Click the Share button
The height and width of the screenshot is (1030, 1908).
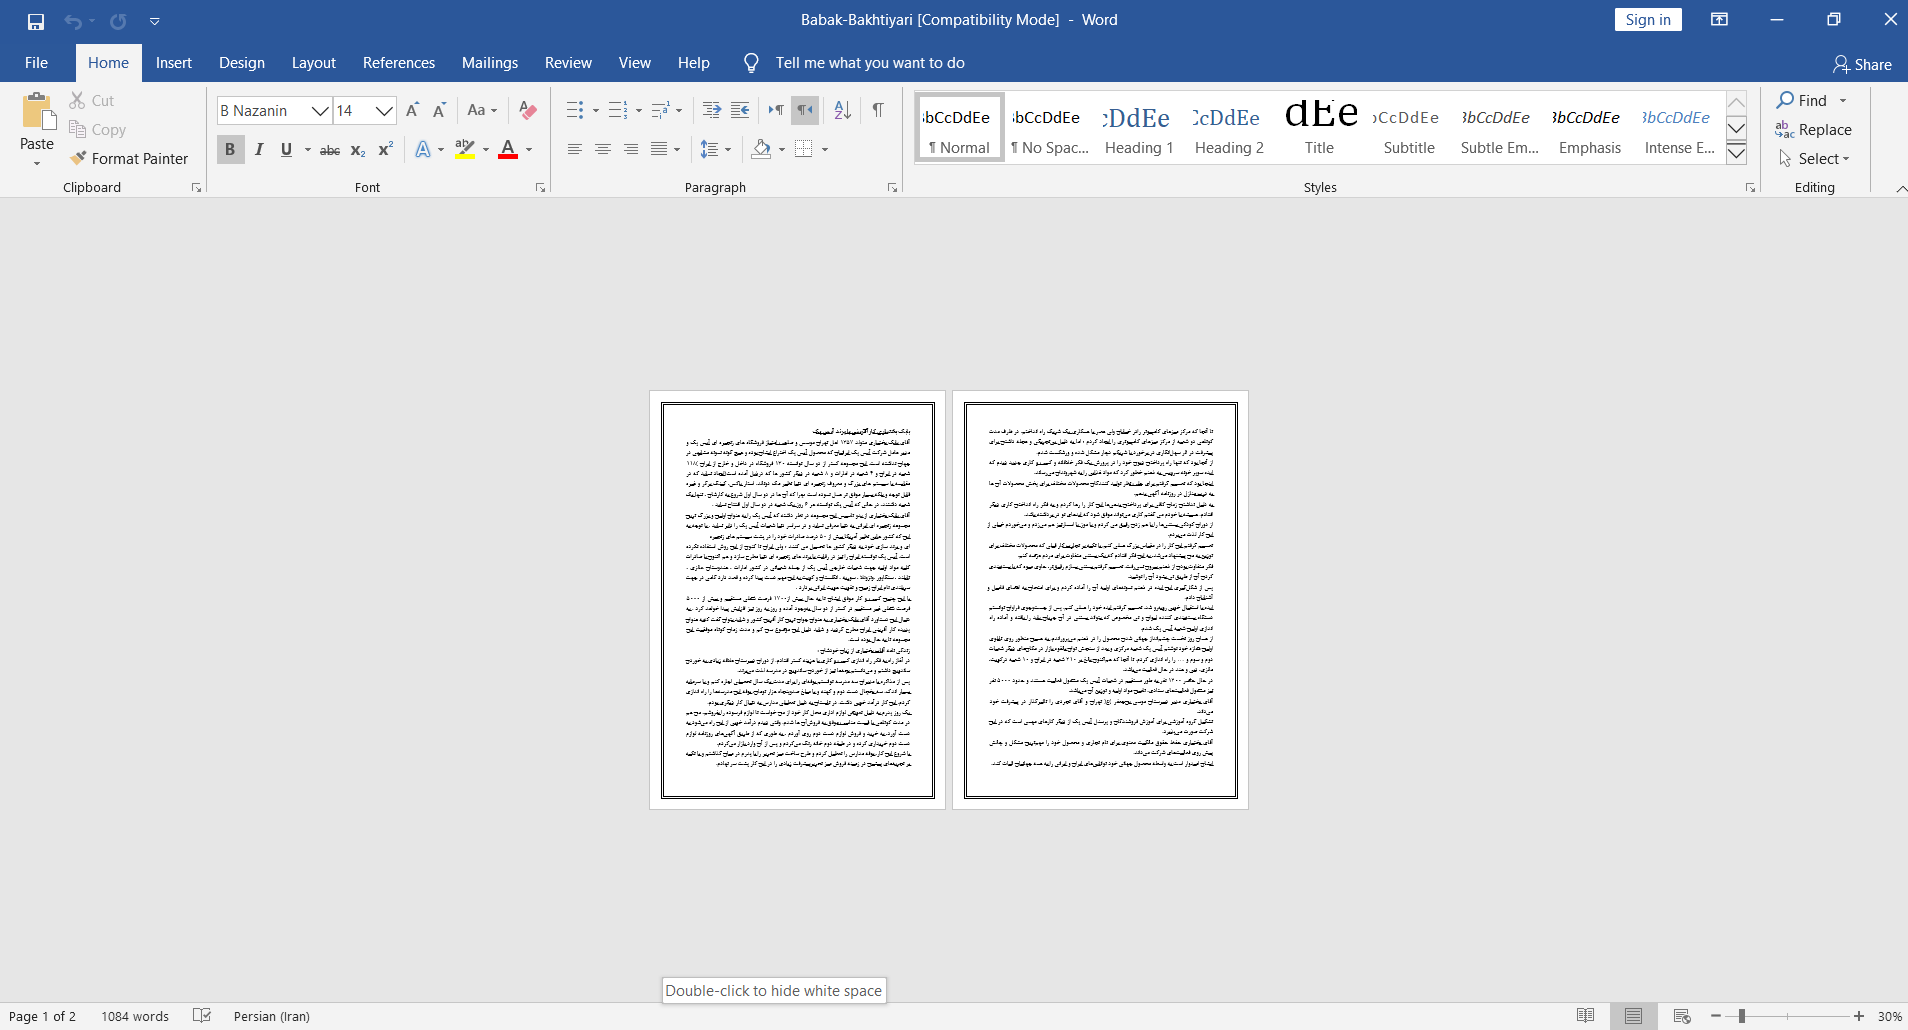[x=1862, y=64]
